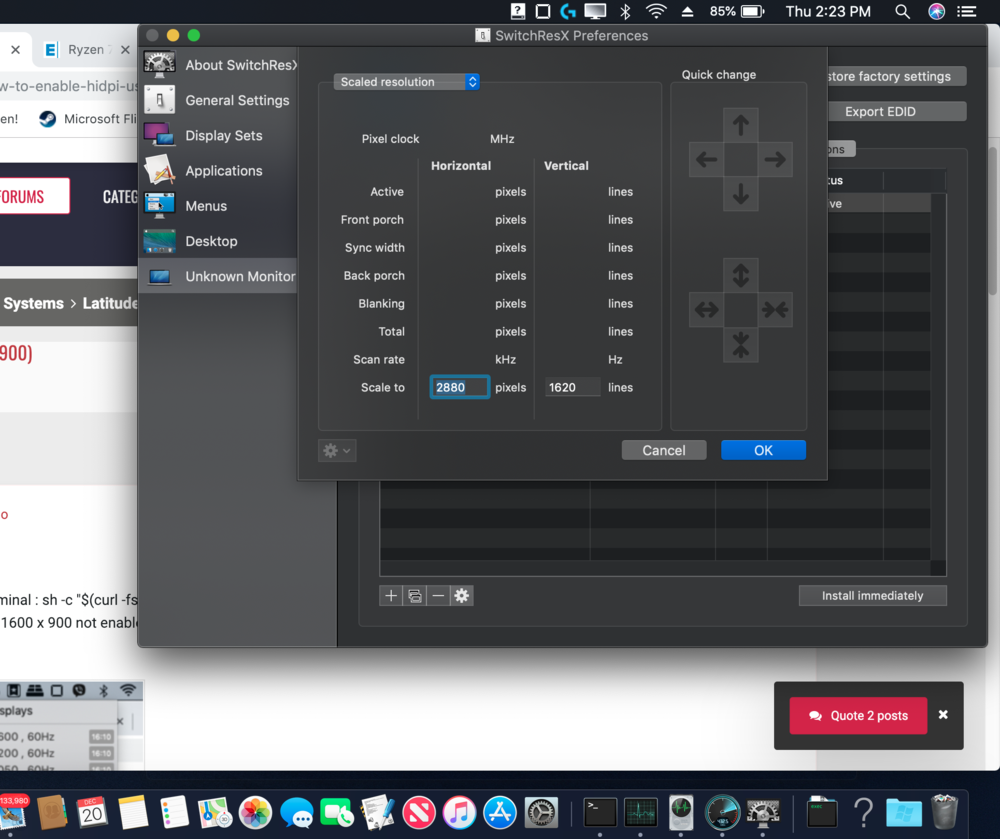The width and height of the screenshot is (1000, 839).
Task: Click the Quick change move up arrow
Action: pos(740,125)
